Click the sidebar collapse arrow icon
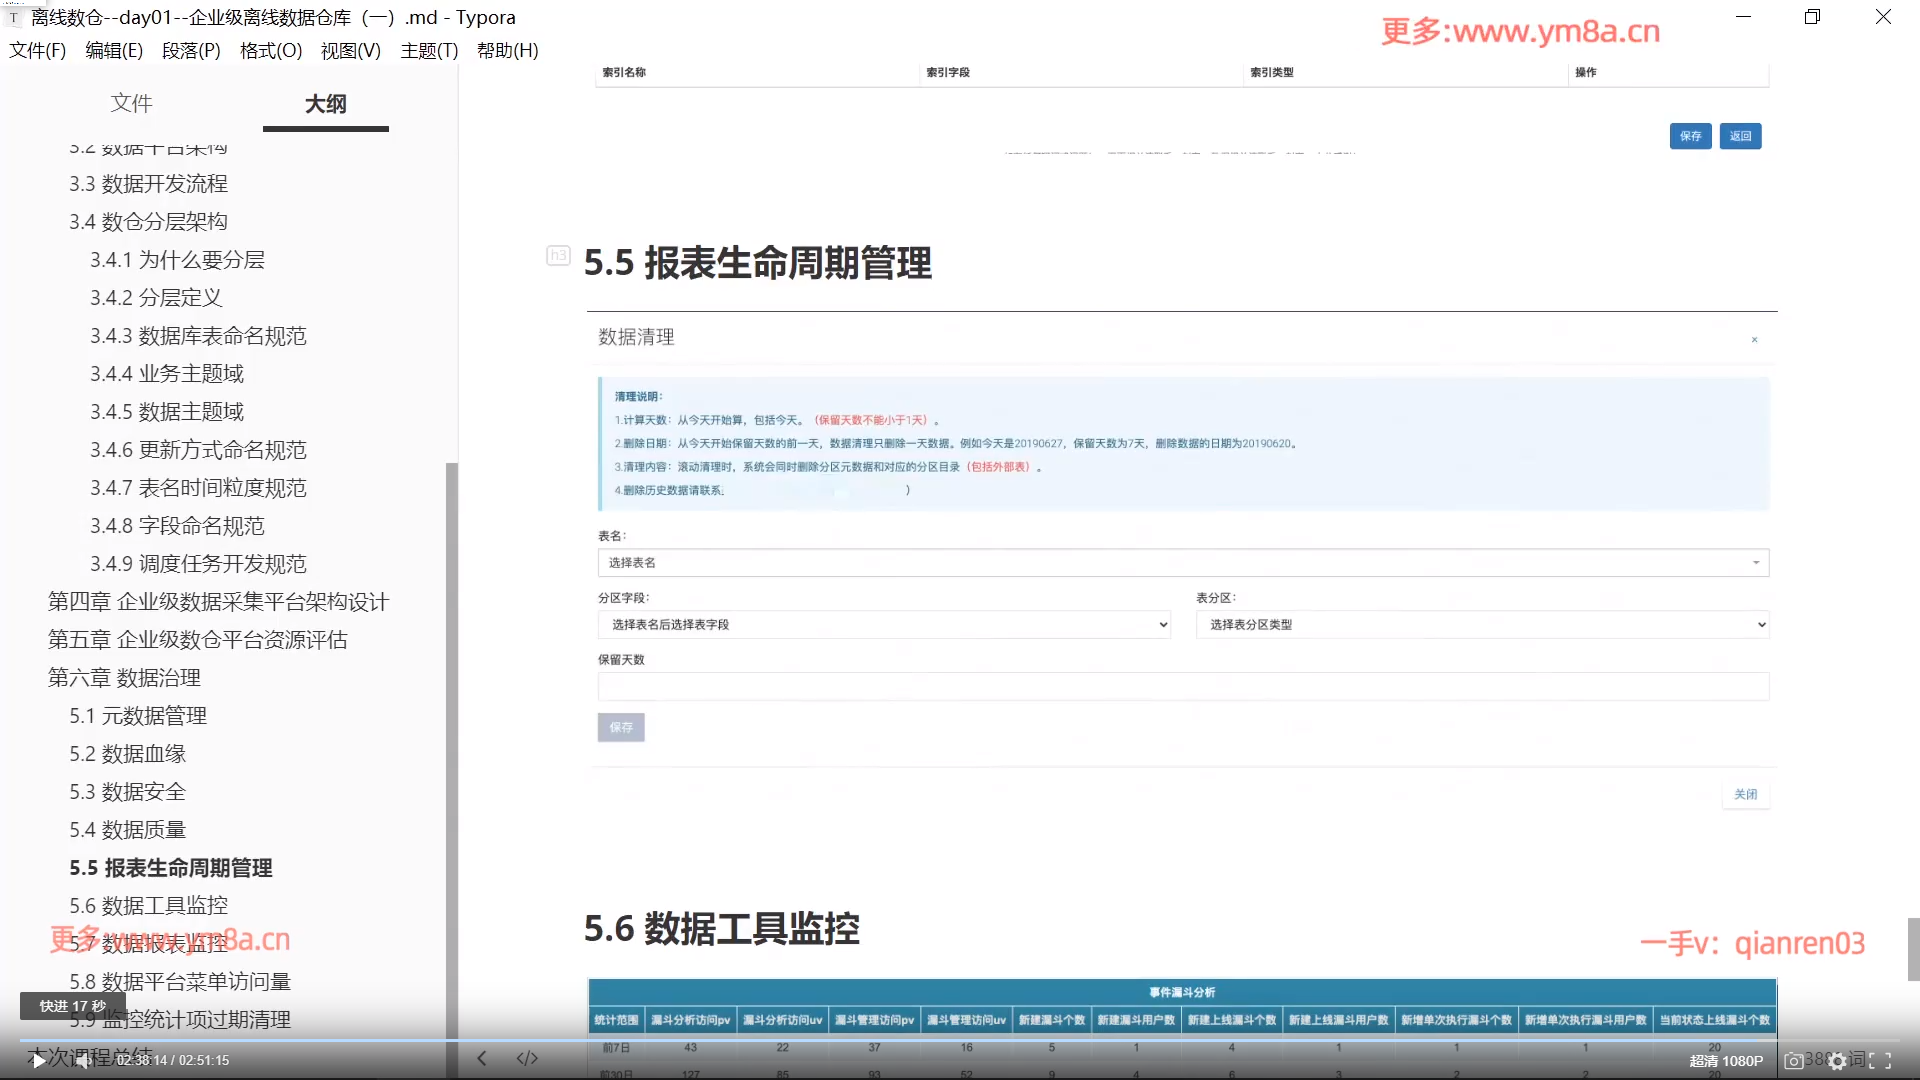Viewport: 1920px width, 1080px height. [482, 1058]
